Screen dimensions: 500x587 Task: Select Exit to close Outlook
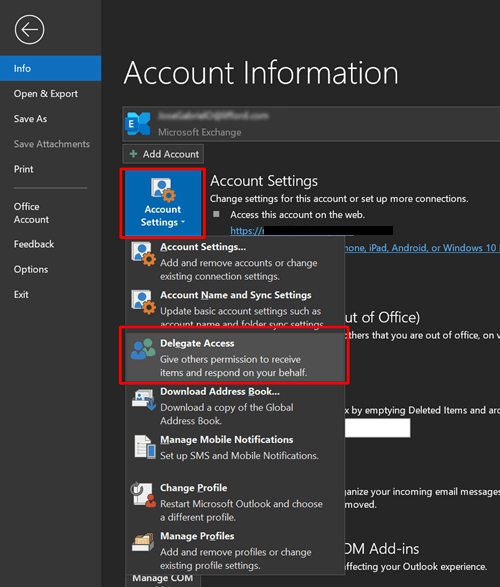[51, 295]
